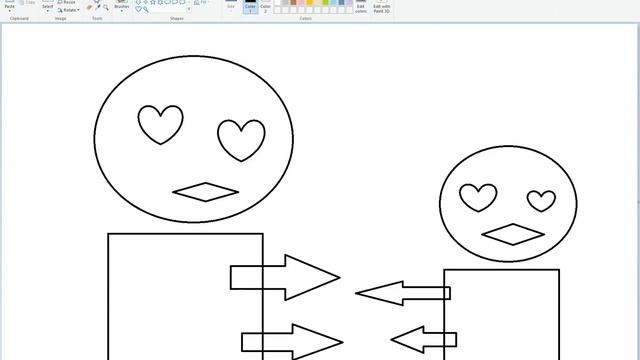Pick the gray palette swatch
The height and width of the screenshot is (360, 640).
click(285, 2)
